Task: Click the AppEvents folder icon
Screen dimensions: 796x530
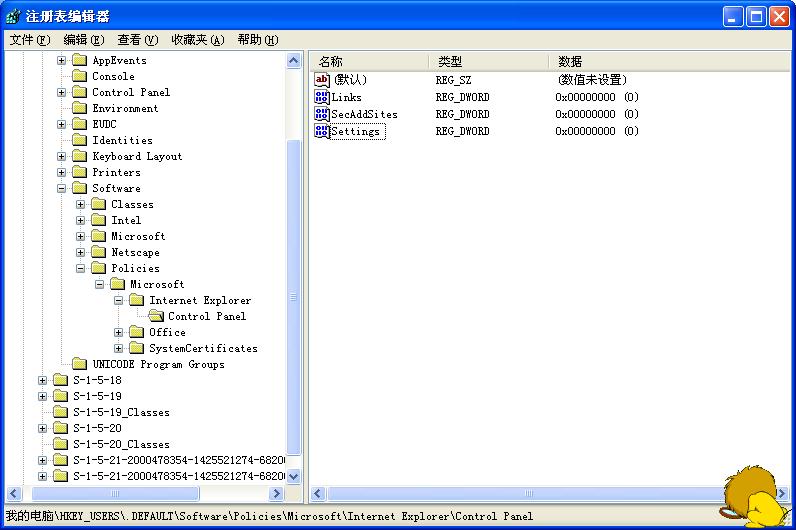Action: pyautogui.click(x=80, y=60)
